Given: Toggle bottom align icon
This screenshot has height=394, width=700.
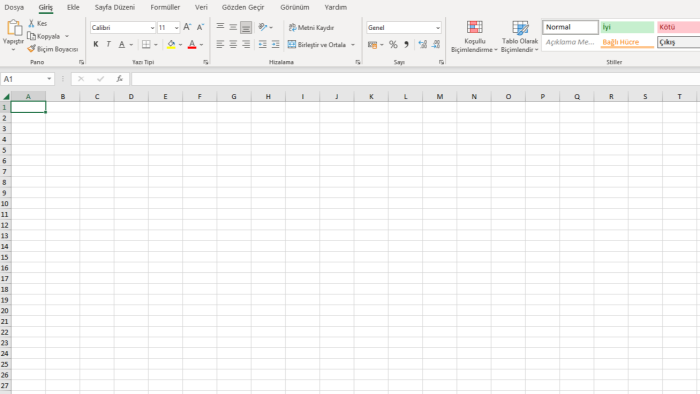Looking at the screenshot, I should pos(246,27).
